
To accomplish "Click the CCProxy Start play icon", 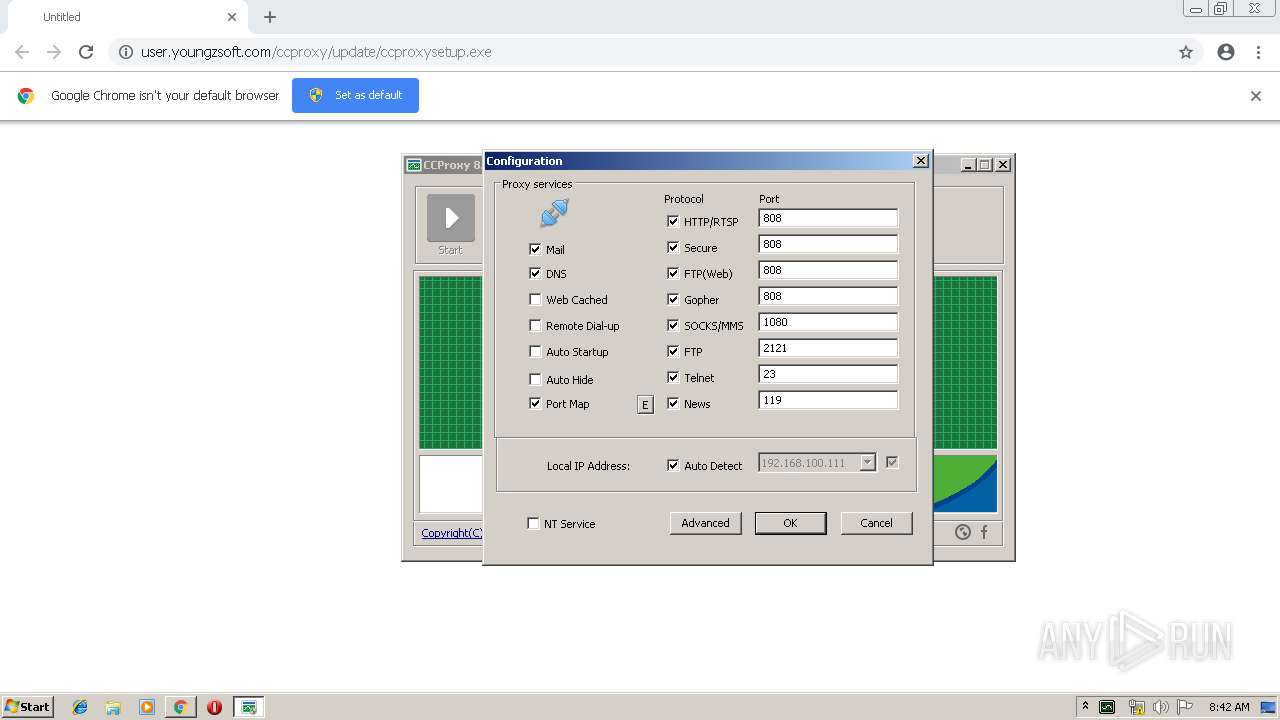I will coord(451,218).
